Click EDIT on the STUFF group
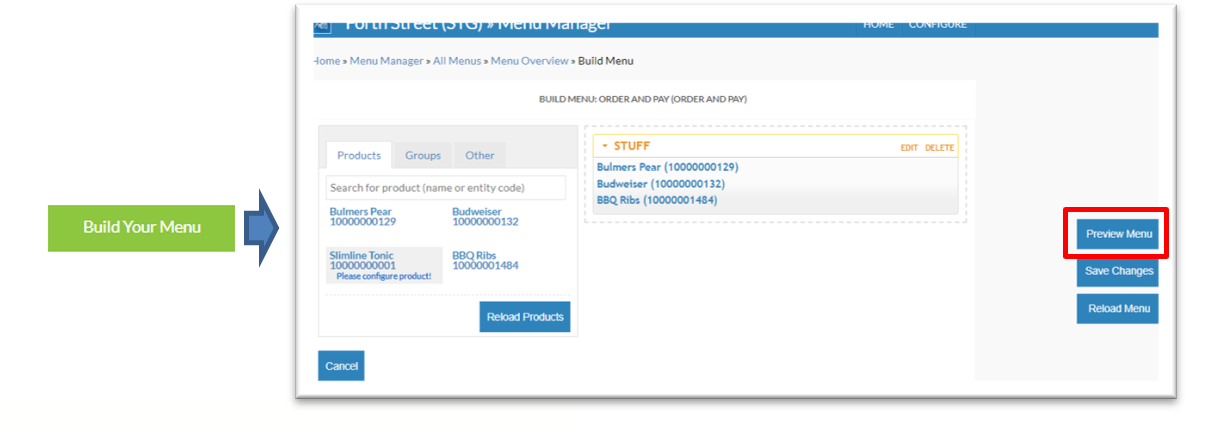The height and width of the screenshot is (424, 1208). pos(909,148)
